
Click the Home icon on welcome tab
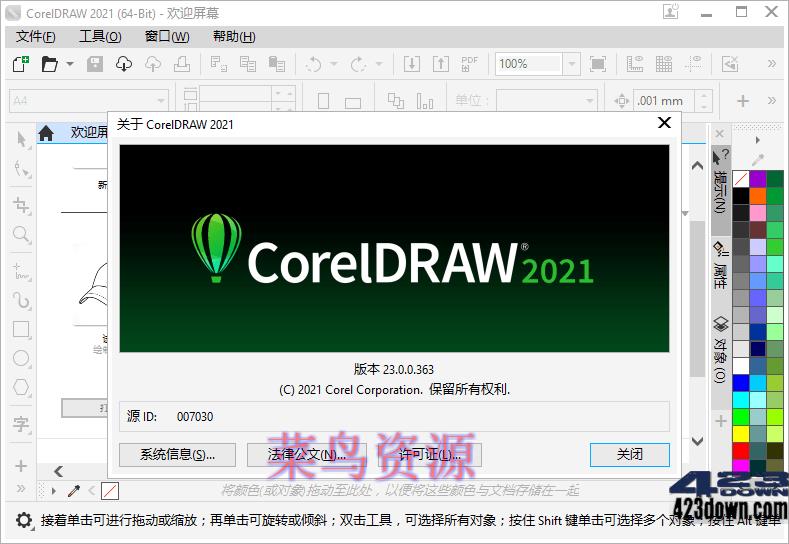coord(46,133)
